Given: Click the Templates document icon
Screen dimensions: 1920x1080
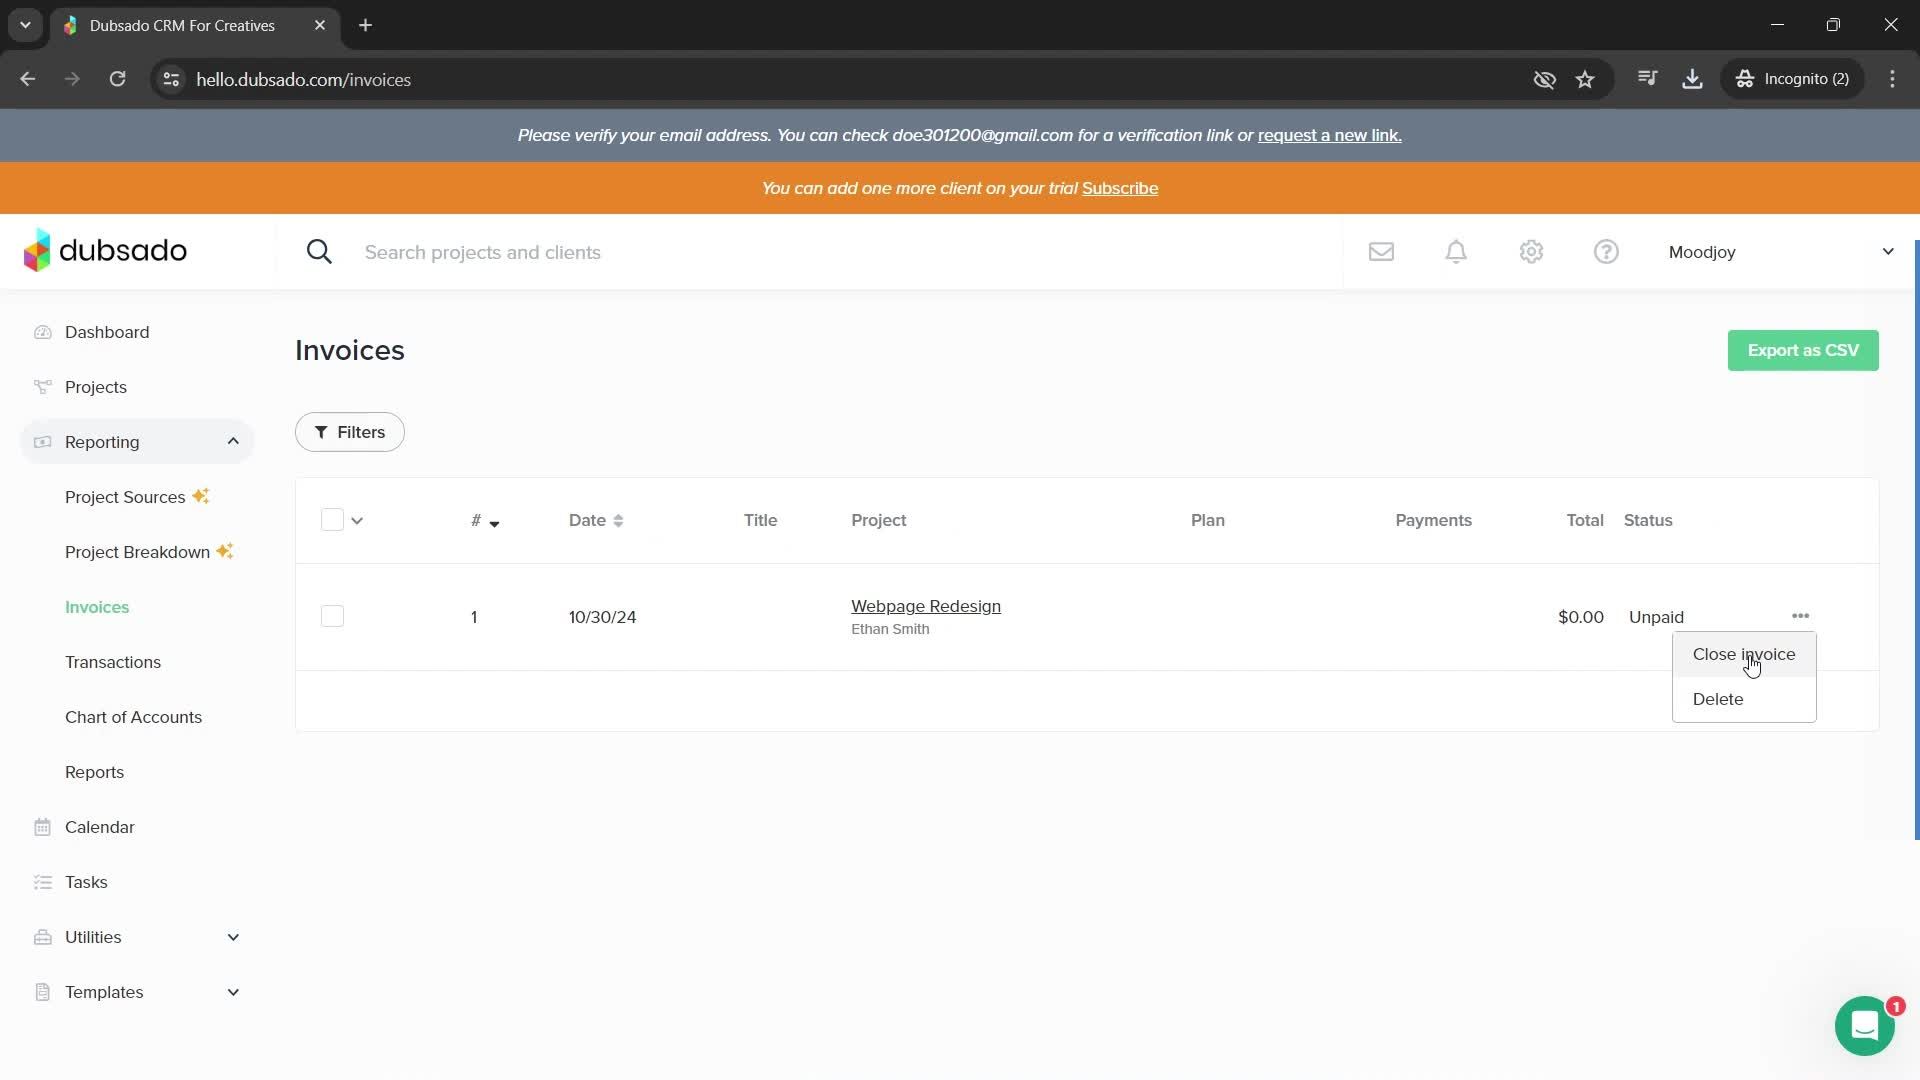Looking at the screenshot, I should tap(42, 992).
